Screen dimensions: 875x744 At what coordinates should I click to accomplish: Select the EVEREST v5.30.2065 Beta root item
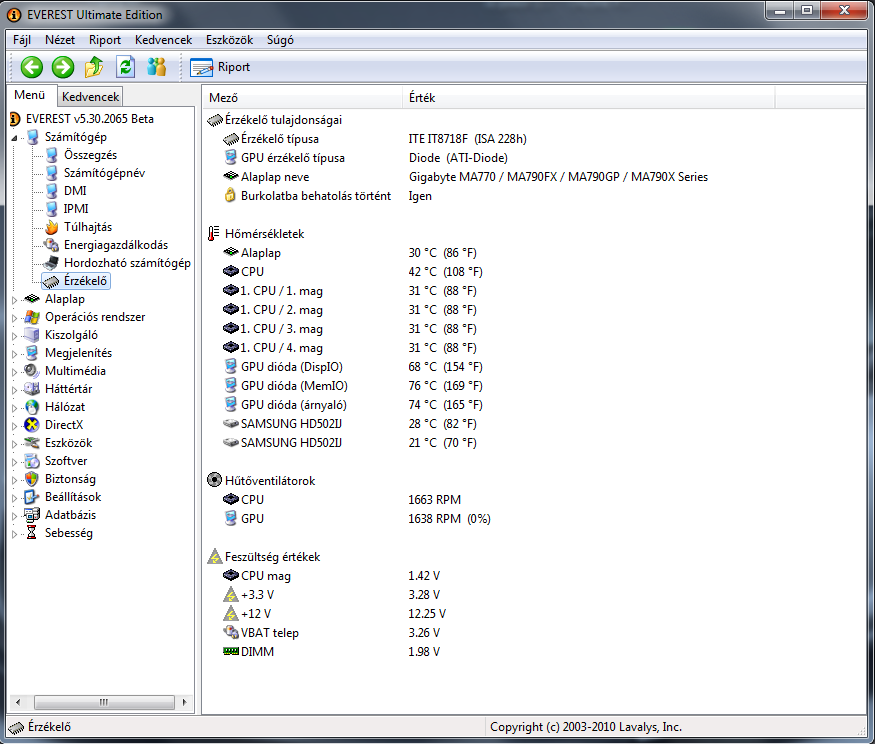(x=90, y=119)
